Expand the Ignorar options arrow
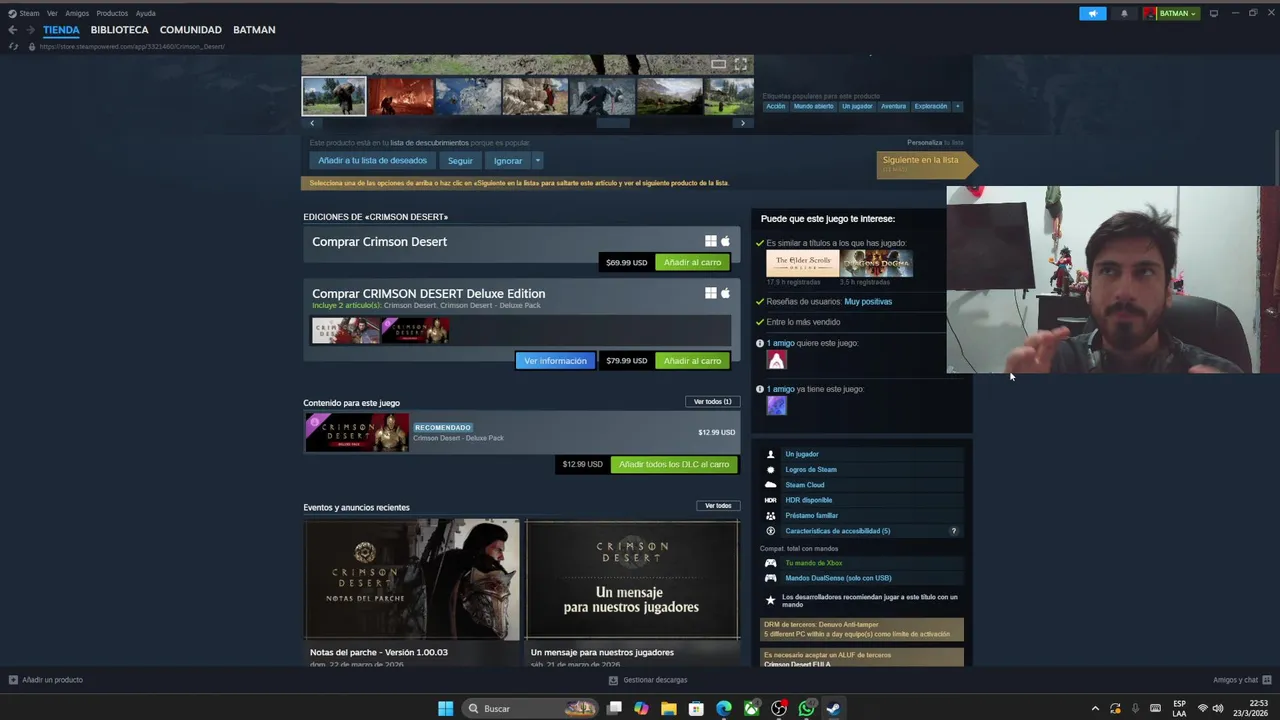The image size is (1280, 720). 537,160
